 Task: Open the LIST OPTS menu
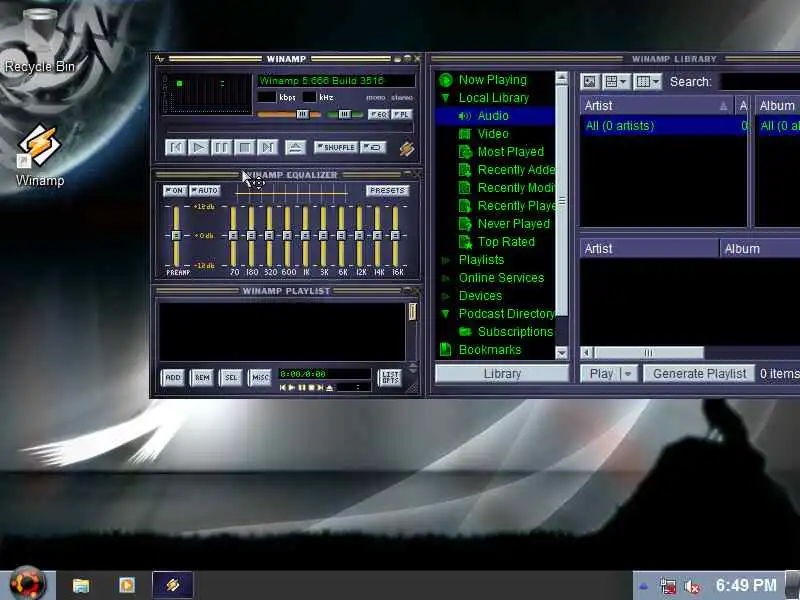coord(390,378)
